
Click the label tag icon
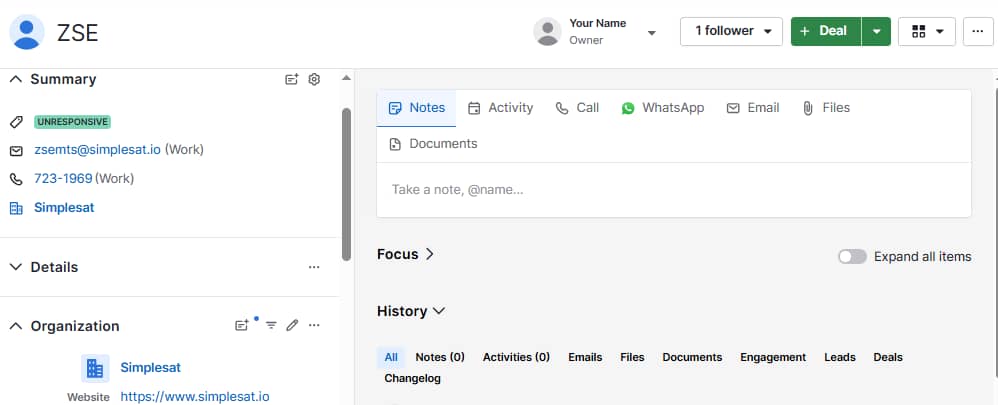(16, 122)
